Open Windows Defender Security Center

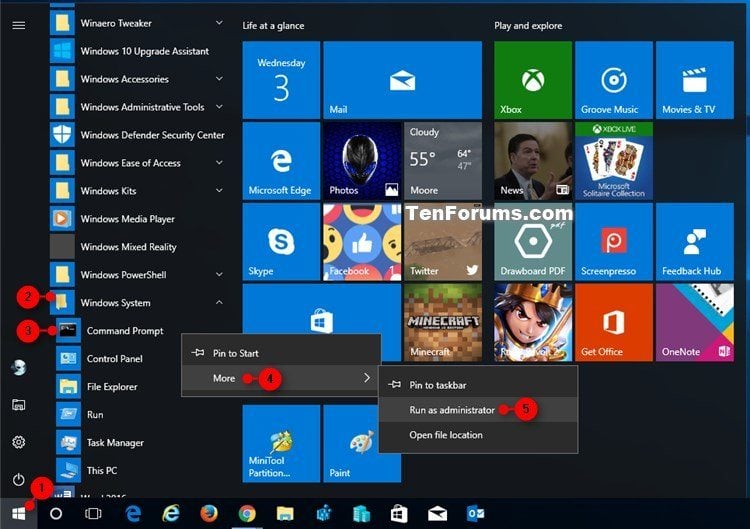coord(138,135)
